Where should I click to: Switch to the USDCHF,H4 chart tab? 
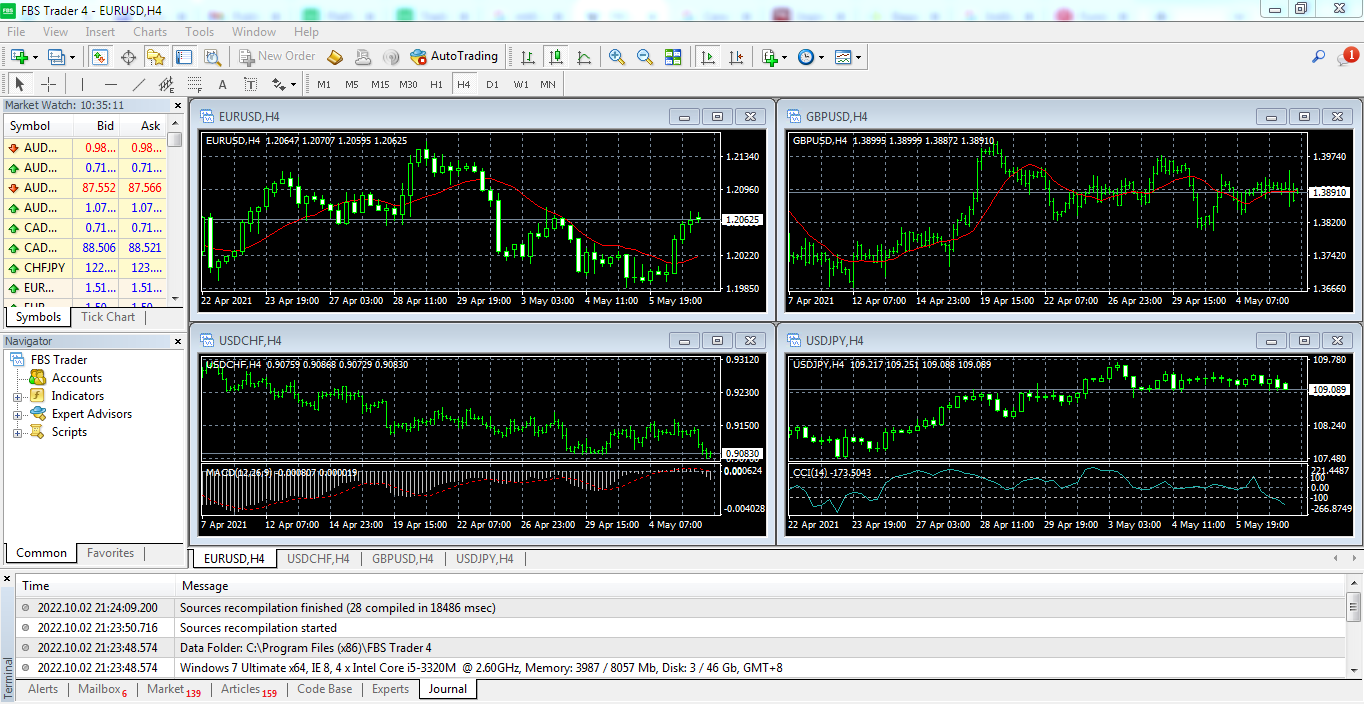point(318,559)
